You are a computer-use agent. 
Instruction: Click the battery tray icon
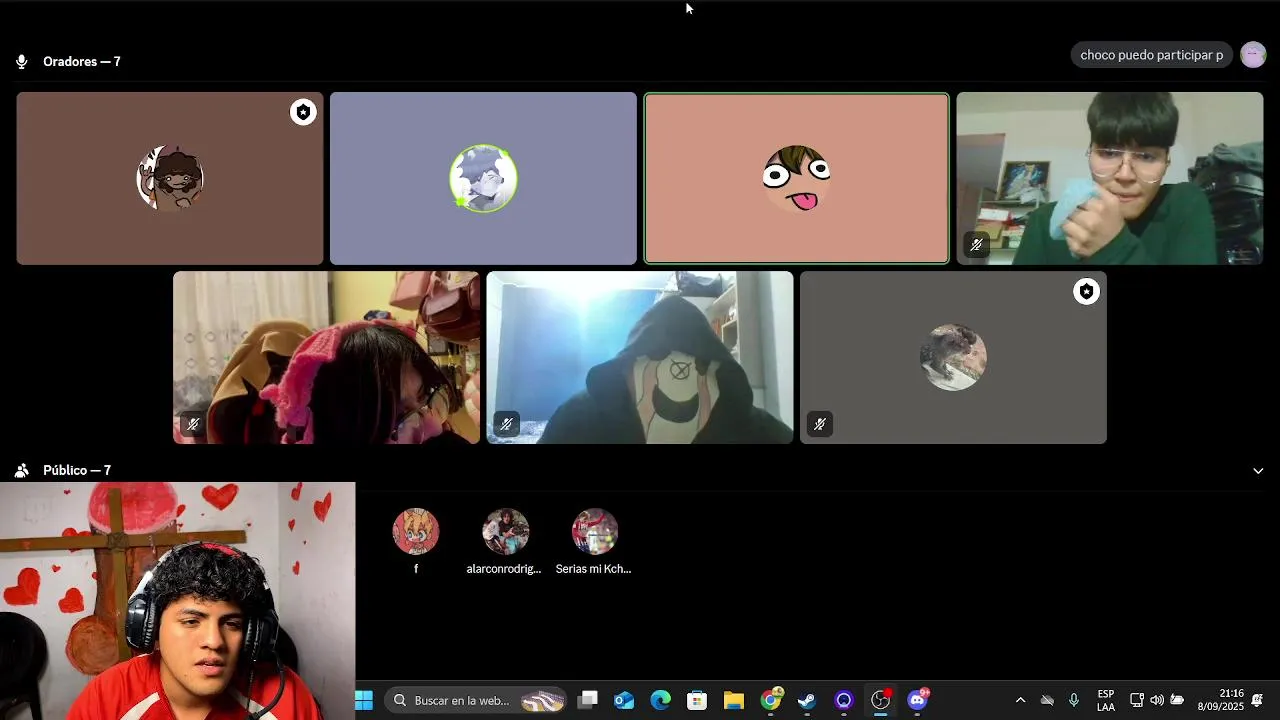(x=1177, y=701)
